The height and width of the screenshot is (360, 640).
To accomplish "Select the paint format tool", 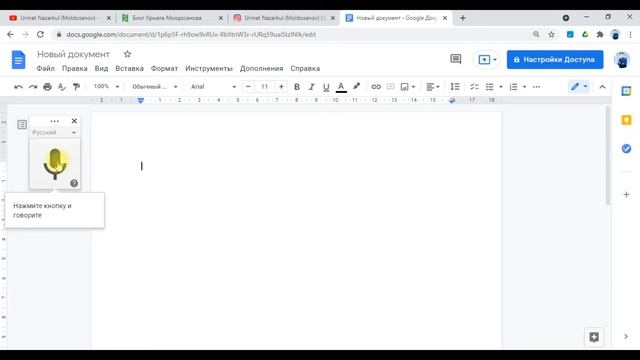I will pos(76,87).
